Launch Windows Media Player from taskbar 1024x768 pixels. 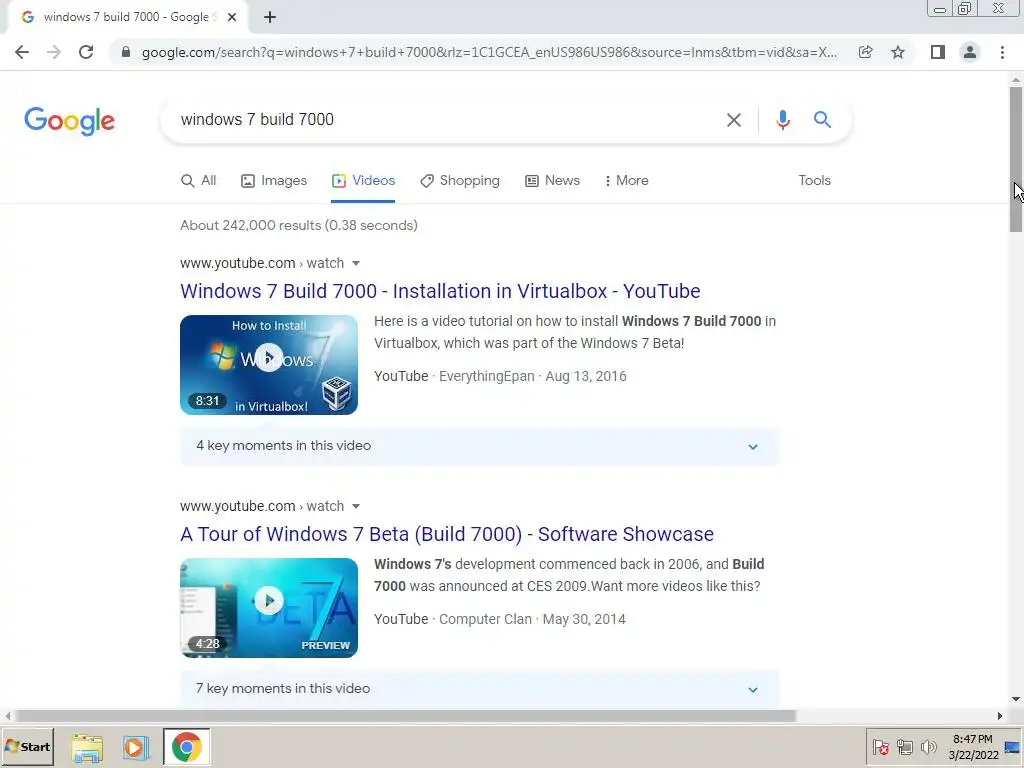pyautogui.click(x=136, y=747)
